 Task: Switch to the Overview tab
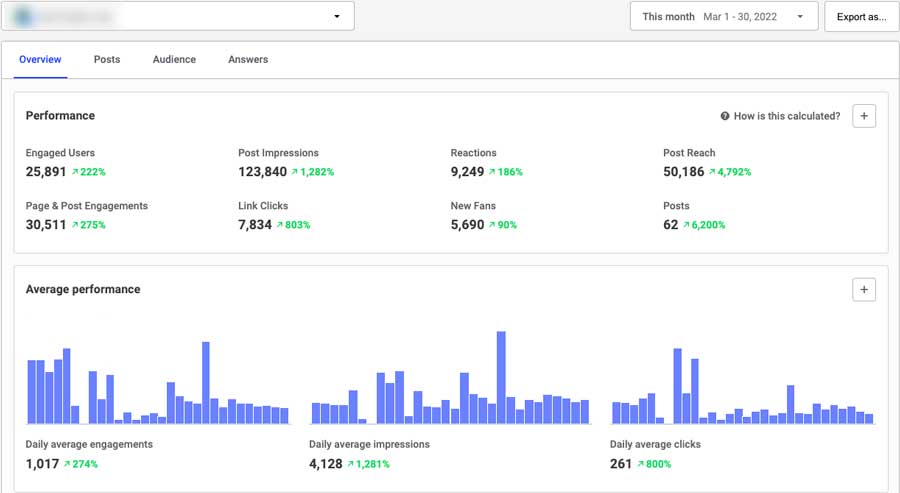coord(40,60)
